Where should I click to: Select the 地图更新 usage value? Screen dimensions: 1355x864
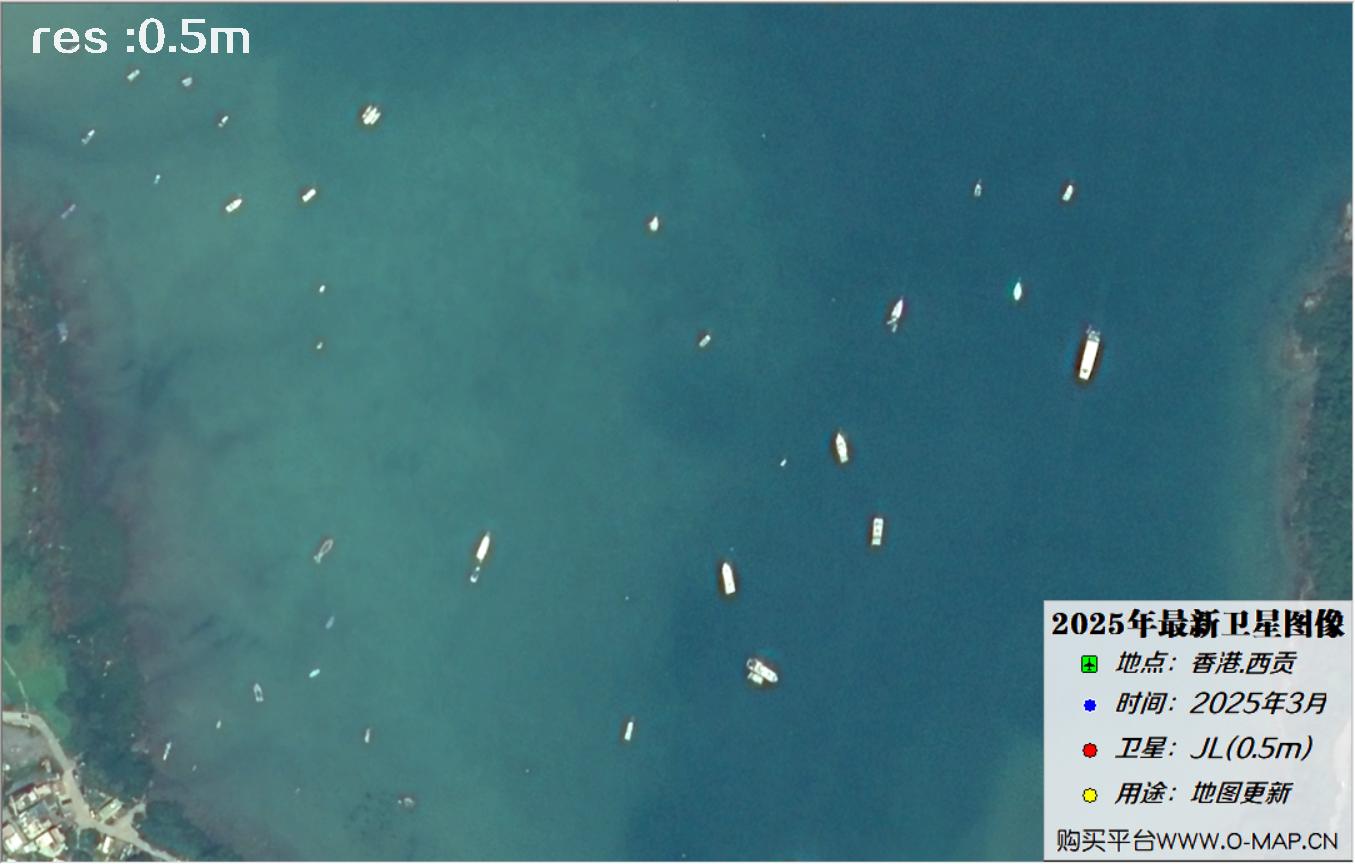click(x=1240, y=795)
